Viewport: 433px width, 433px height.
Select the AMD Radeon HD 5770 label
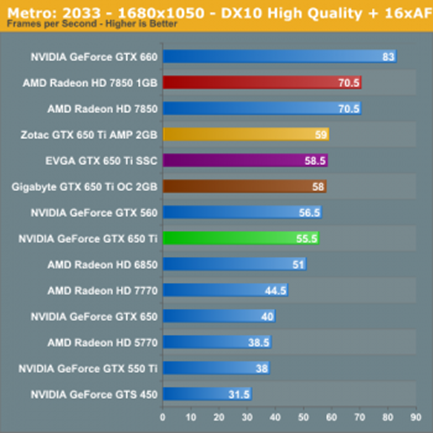[102, 343]
